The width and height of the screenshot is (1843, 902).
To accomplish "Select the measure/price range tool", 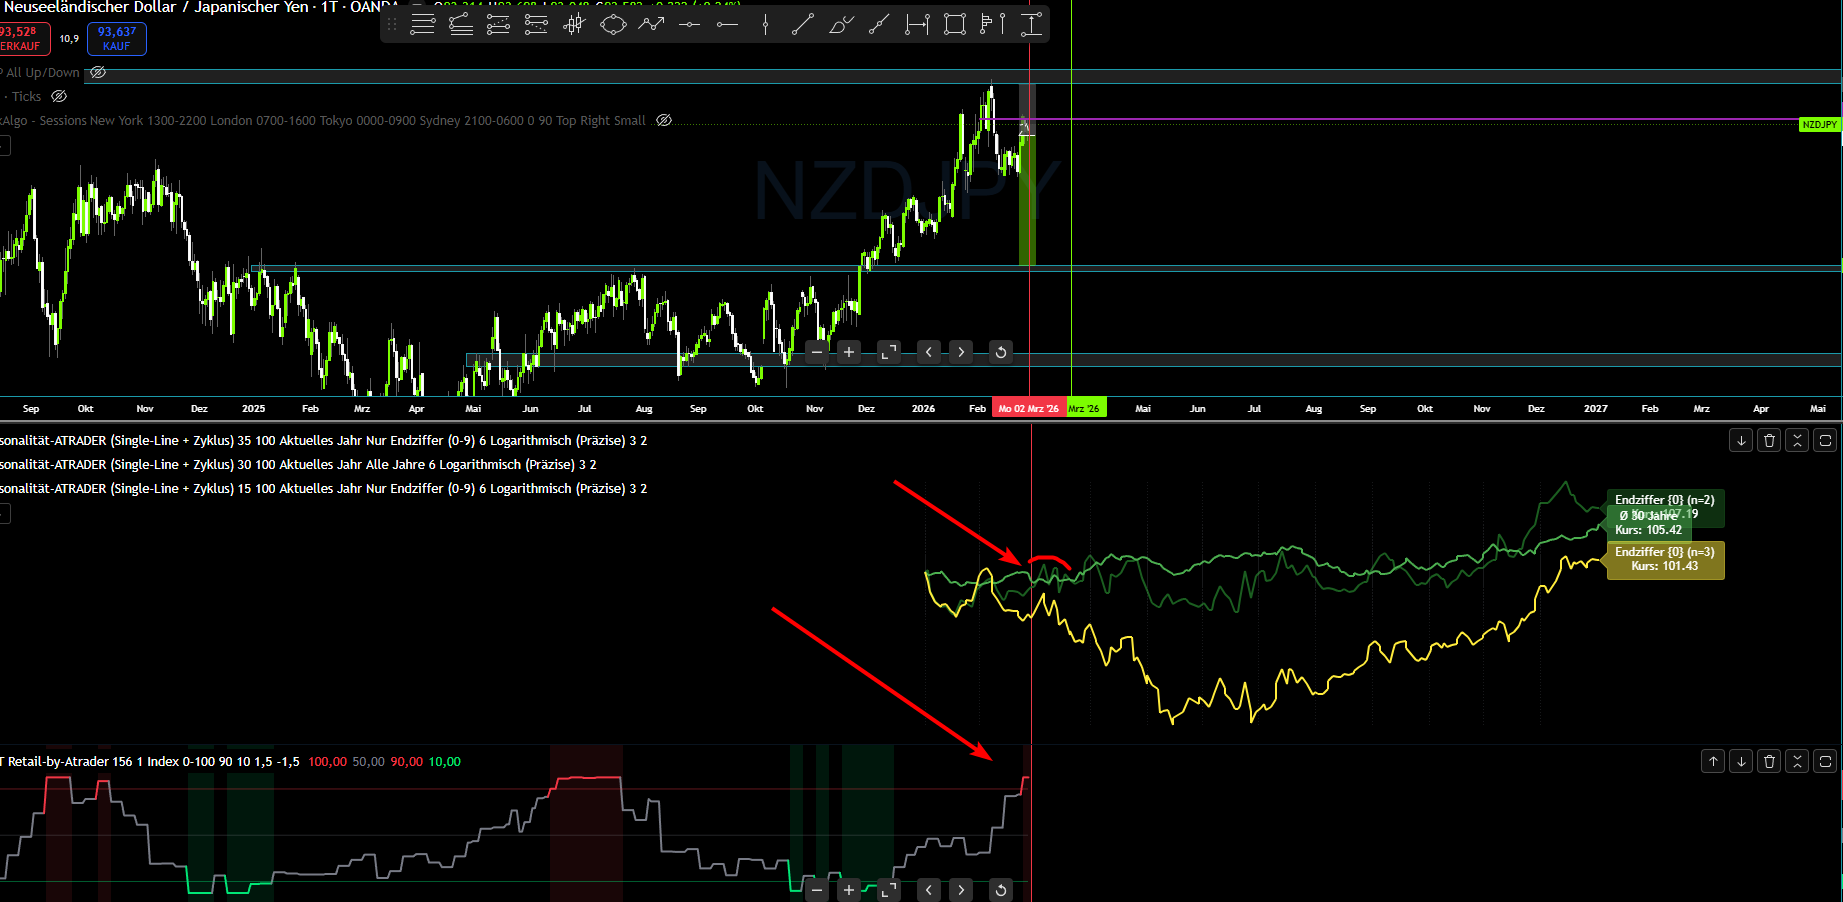I will pyautogui.click(x=915, y=24).
